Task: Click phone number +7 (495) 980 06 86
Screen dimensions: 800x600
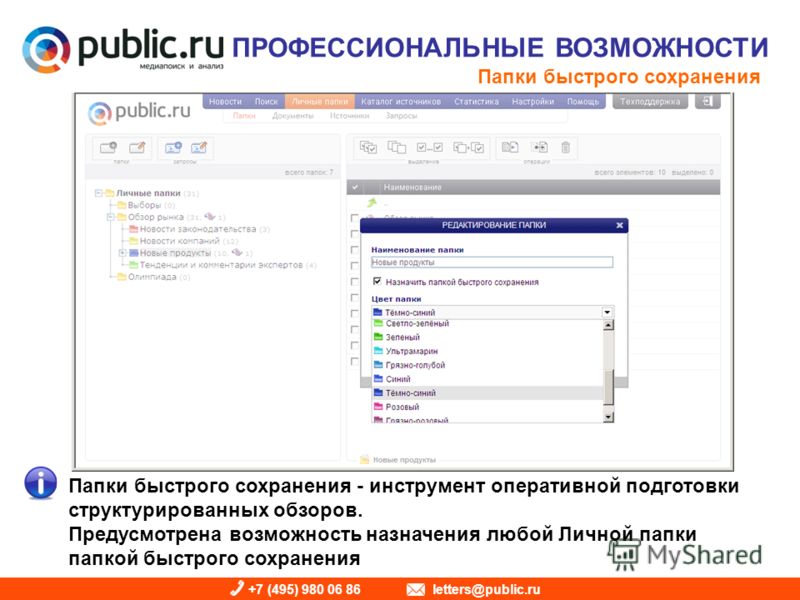Action: pyautogui.click(x=304, y=589)
